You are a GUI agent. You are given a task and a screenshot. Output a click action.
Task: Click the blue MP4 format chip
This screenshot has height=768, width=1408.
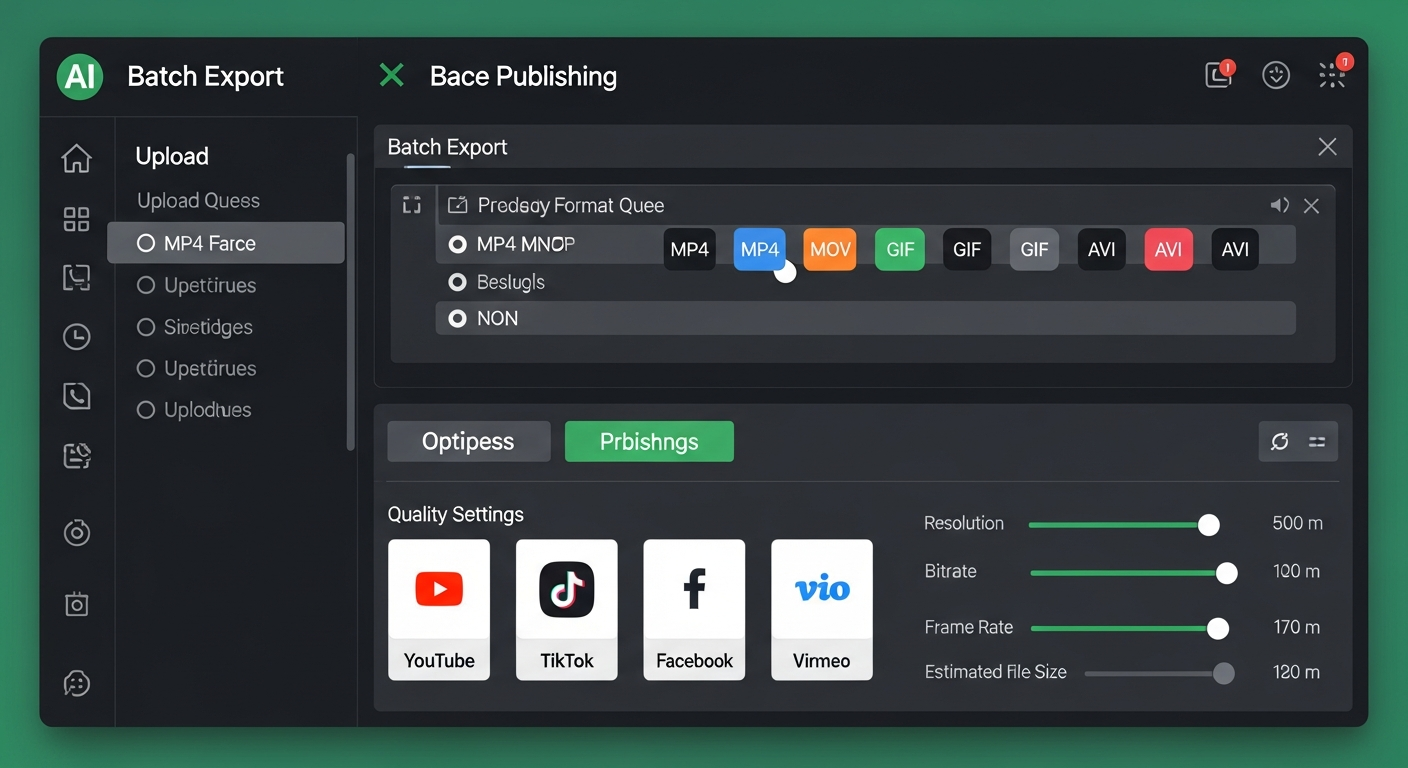coord(760,249)
